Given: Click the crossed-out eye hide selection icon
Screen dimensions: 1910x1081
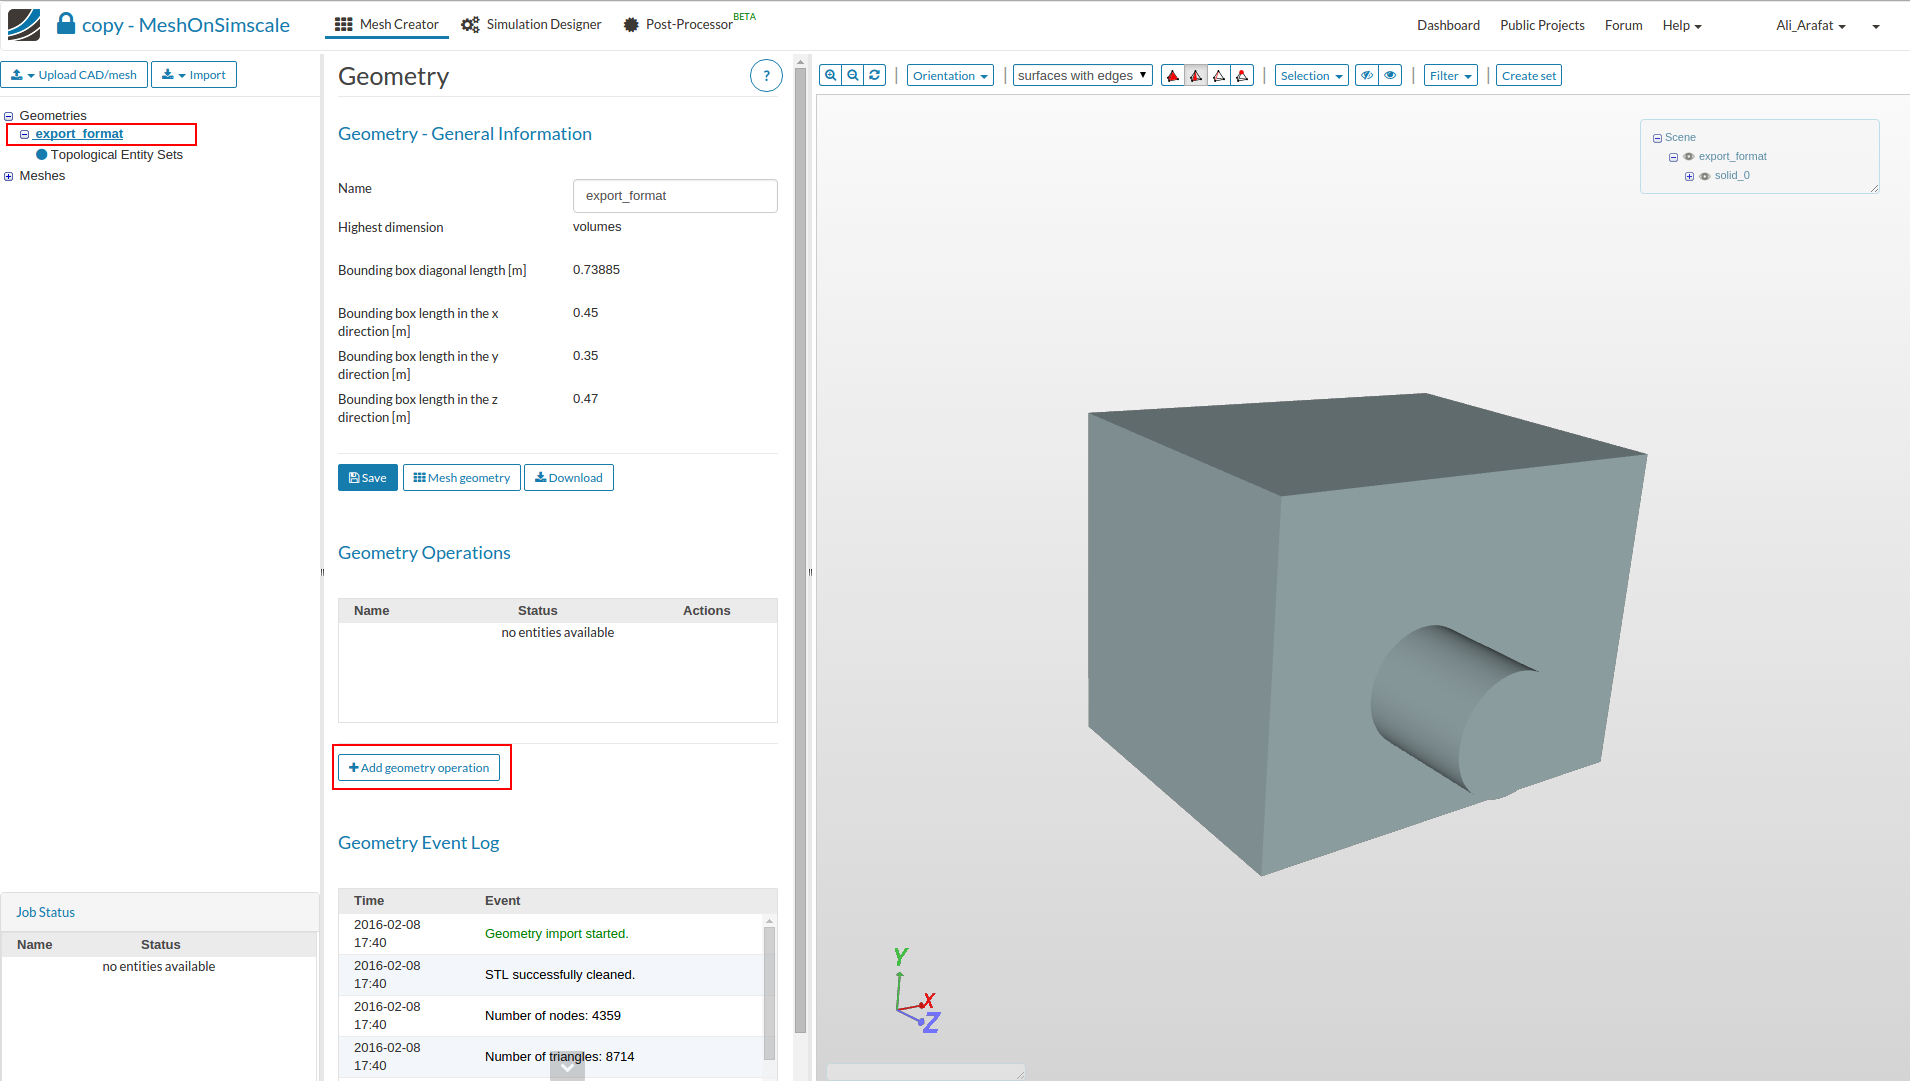Looking at the screenshot, I should [1366, 75].
